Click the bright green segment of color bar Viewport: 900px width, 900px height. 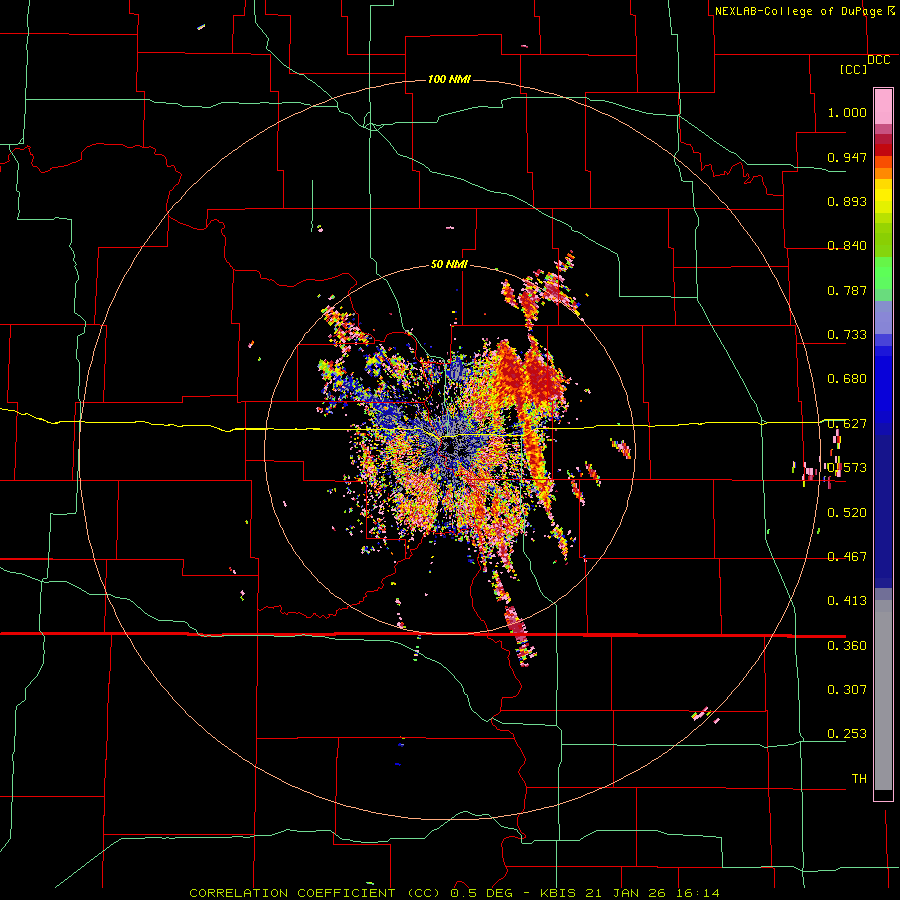click(883, 273)
